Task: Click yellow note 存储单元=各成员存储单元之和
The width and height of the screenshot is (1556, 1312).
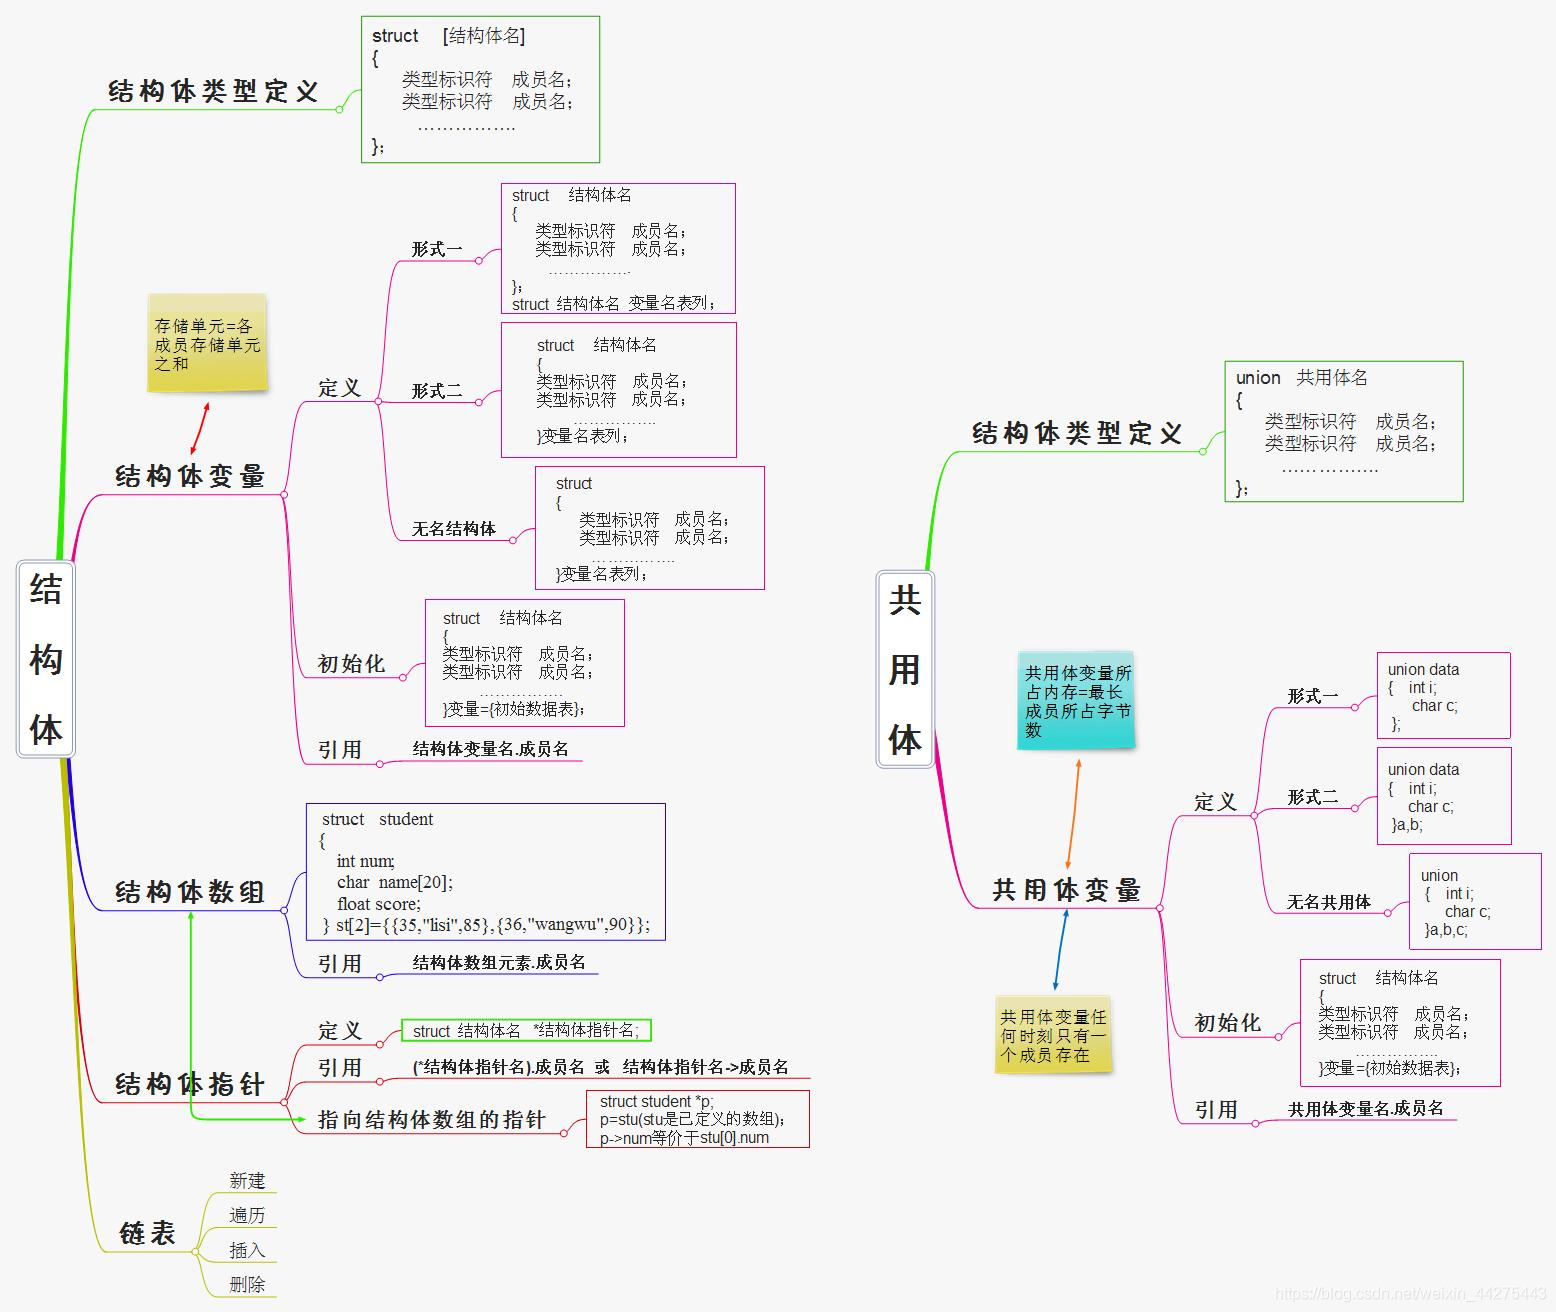Action: tap(207, 343)
